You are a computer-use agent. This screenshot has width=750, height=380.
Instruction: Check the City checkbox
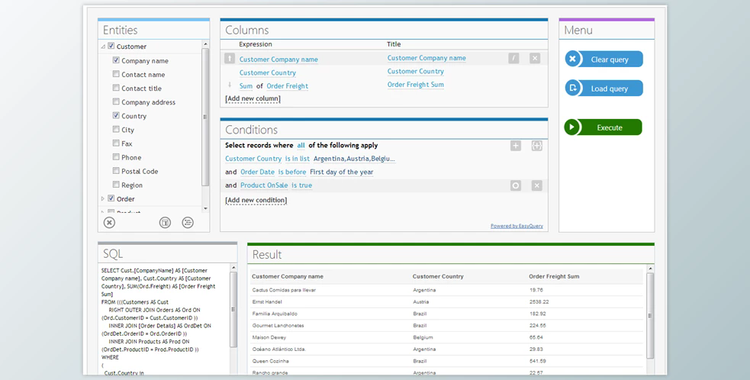tap(116, 129)
